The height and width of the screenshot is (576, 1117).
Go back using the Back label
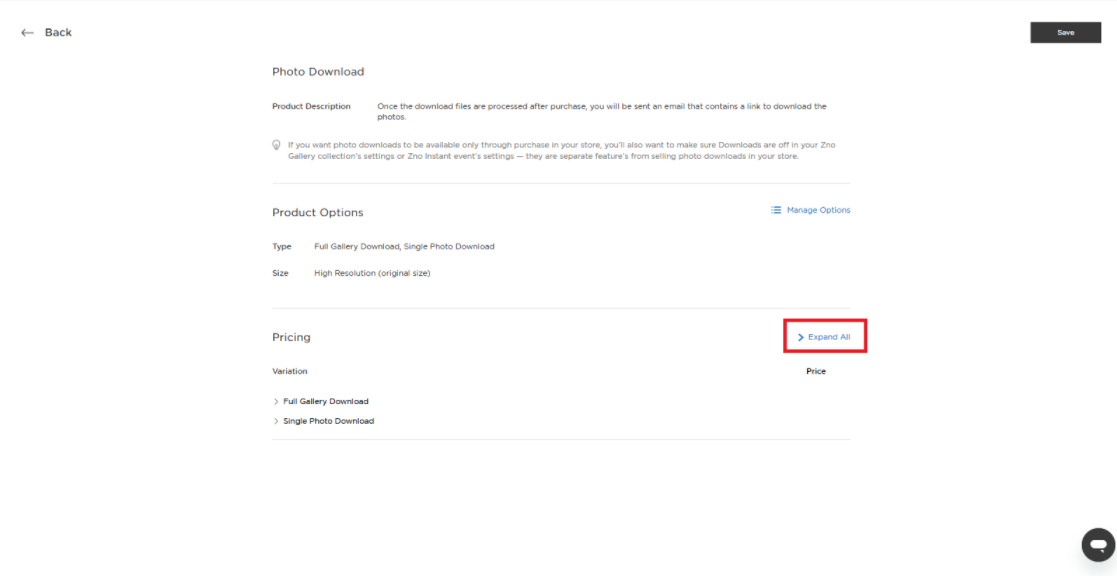58,33
